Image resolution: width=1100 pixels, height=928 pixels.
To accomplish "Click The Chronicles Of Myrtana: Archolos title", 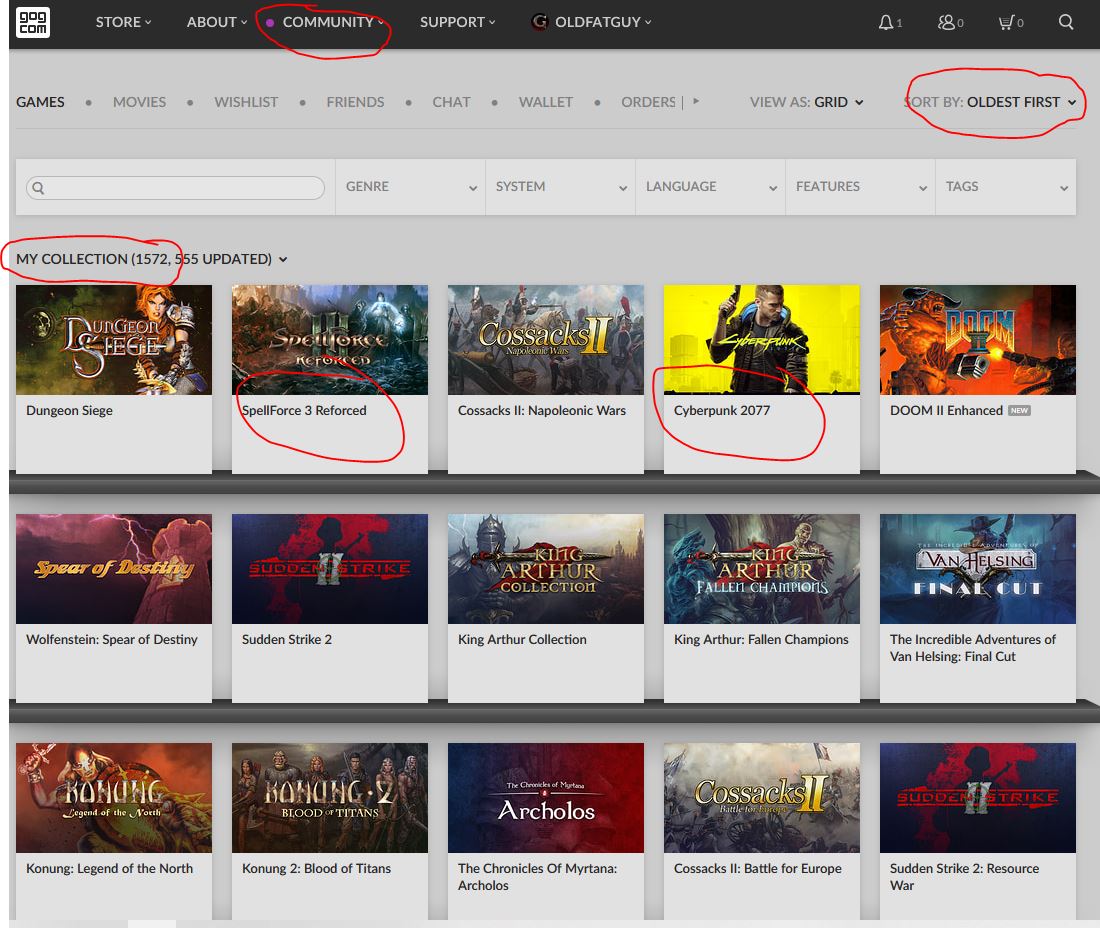I will tap(537, 877).
